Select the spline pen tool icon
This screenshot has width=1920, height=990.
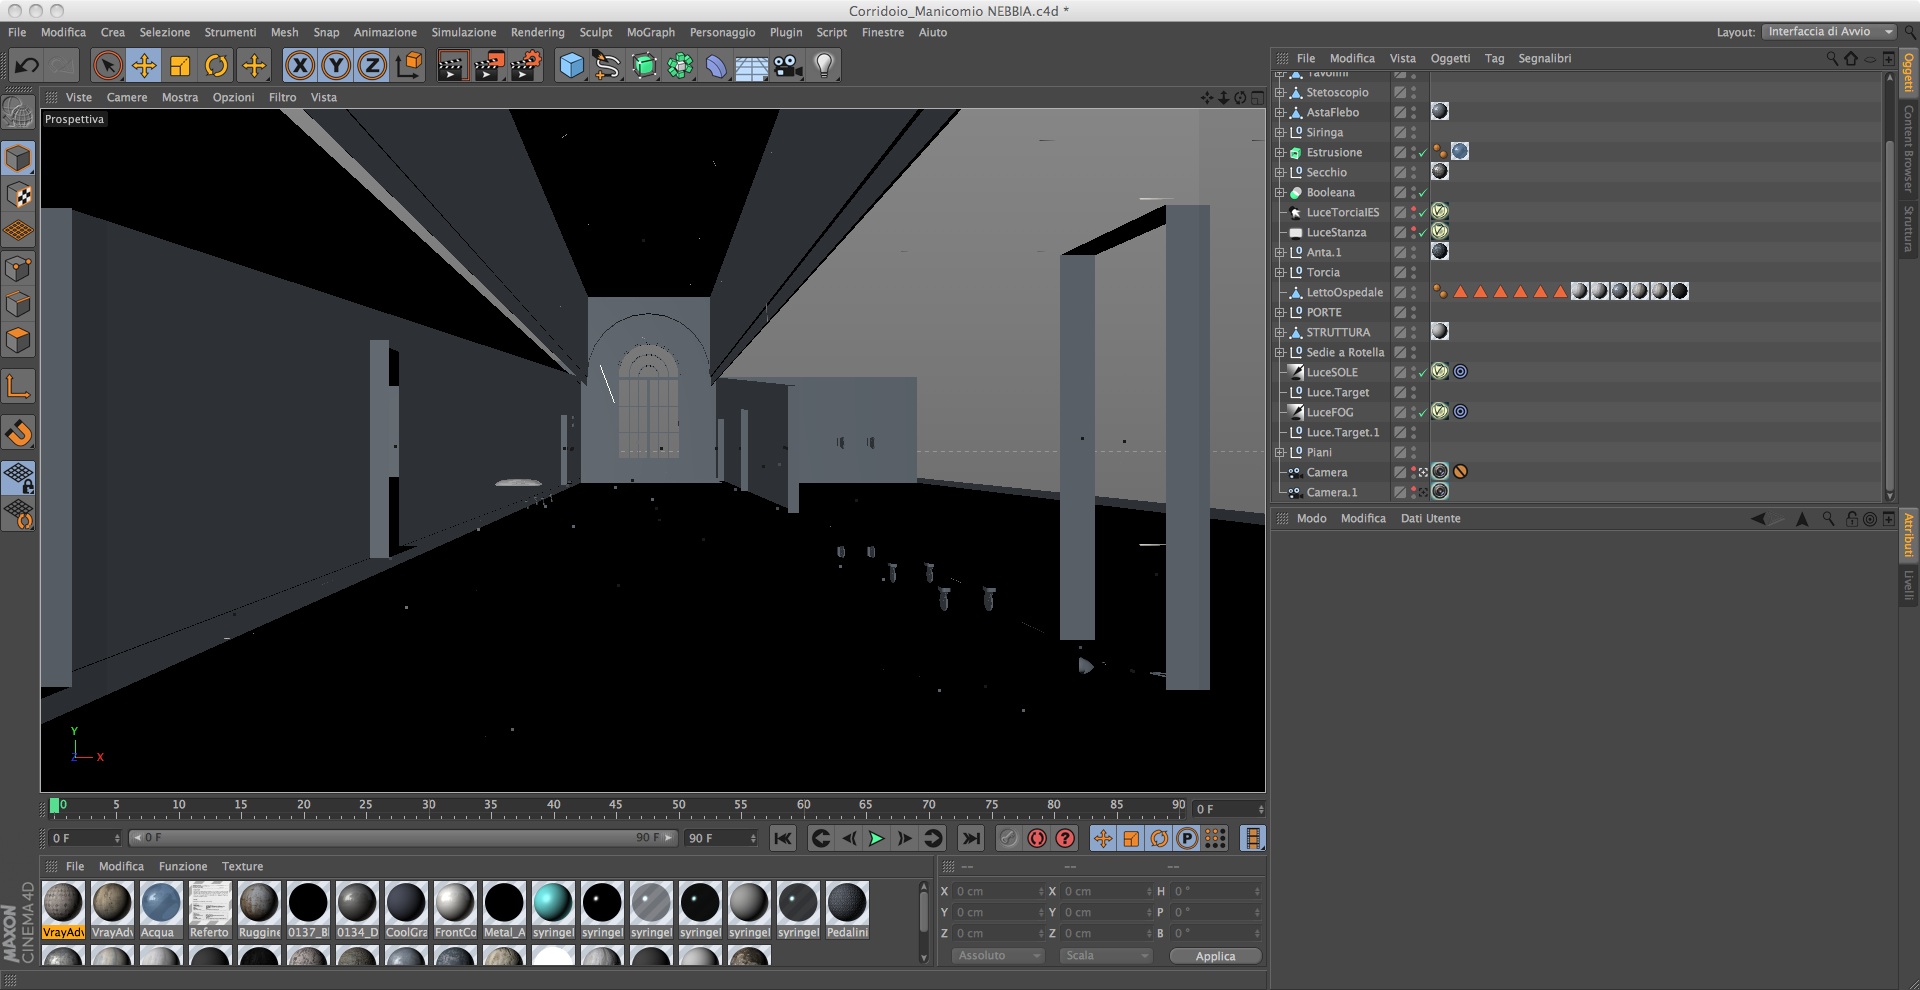click(607, 66)
